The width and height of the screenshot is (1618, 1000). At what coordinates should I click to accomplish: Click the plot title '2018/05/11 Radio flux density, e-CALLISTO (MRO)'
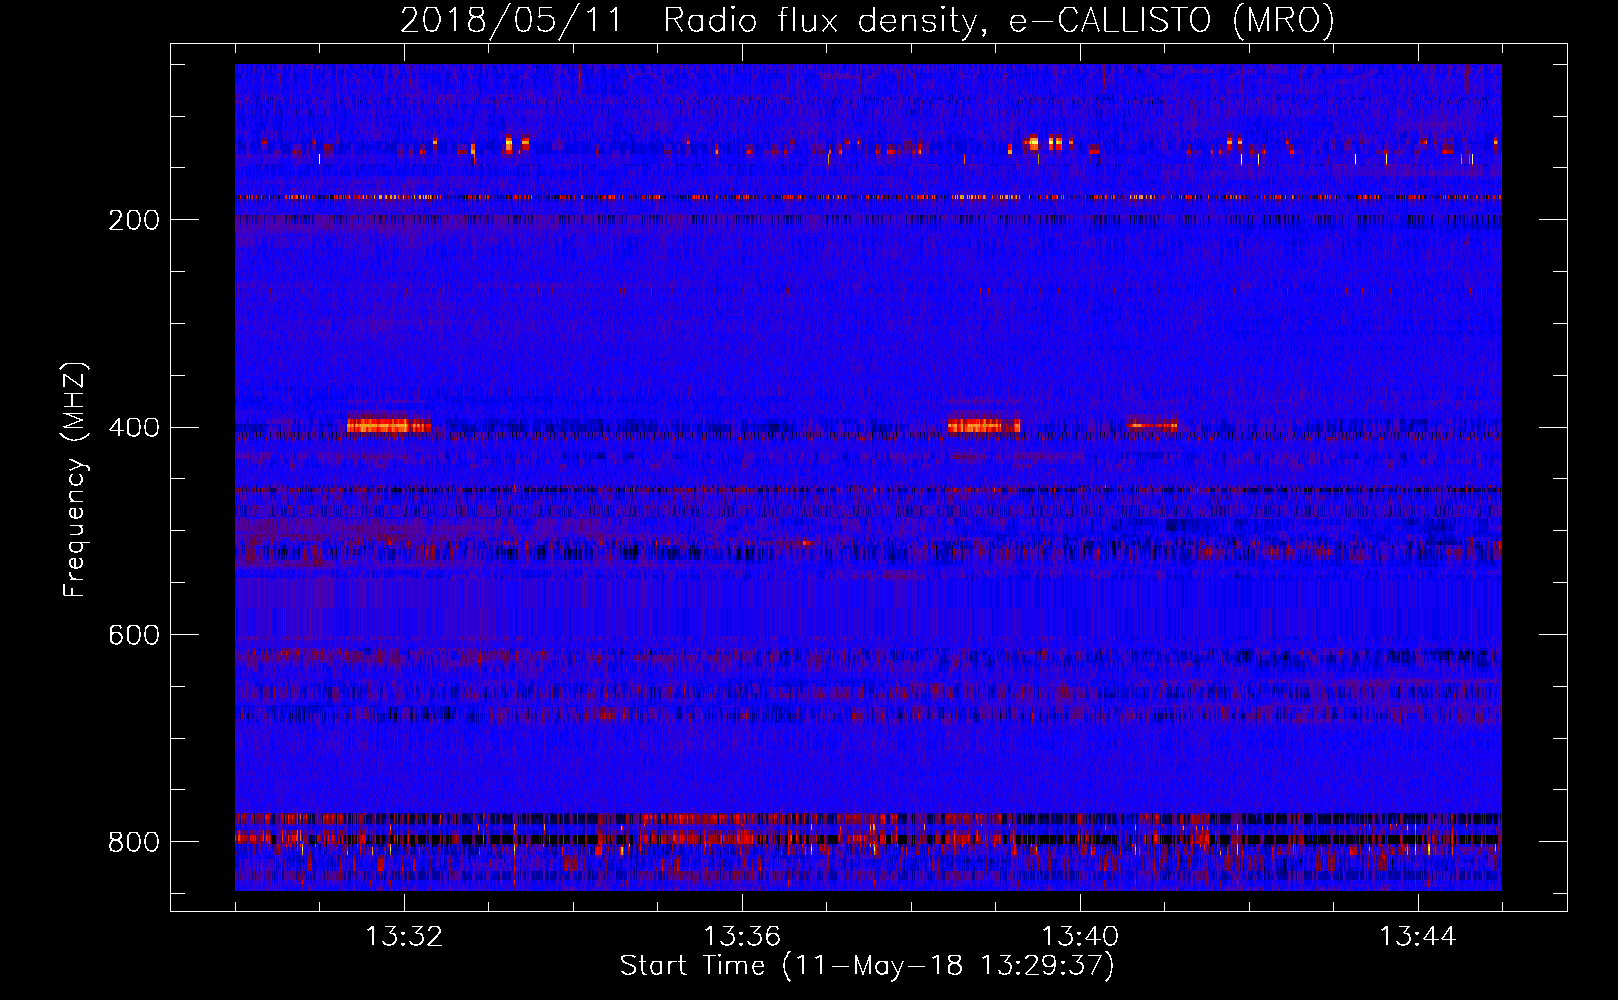coord(867,20)
